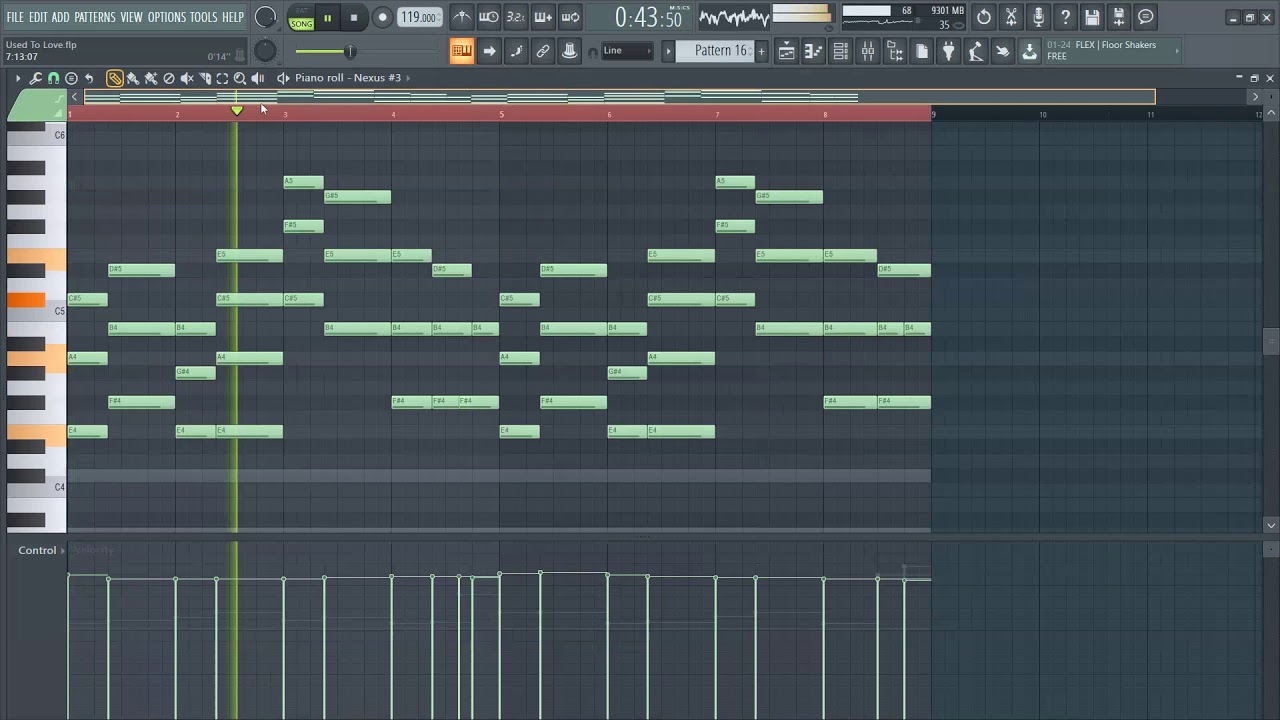The width and height of the screenshot is (1280, 720).
Task: Click the one-click audio recording microphone icon
Action: click(x=1038, y=17)
